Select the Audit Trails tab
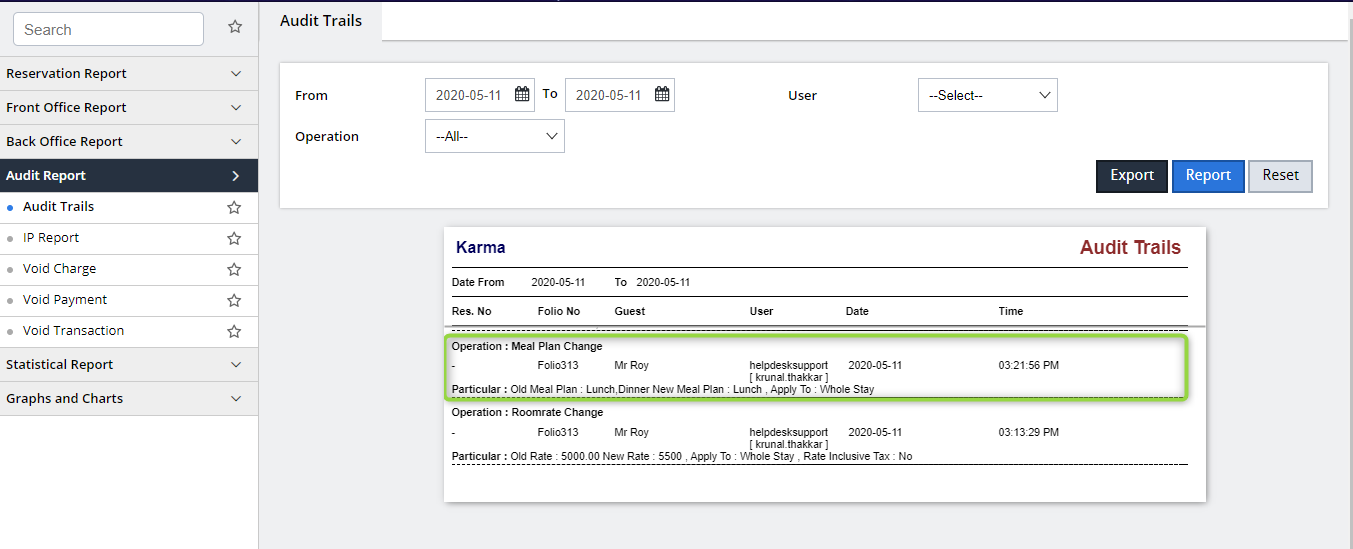The width and height of the screenshot is (1353, 549). pyautogui.click(x=321, y=21)
